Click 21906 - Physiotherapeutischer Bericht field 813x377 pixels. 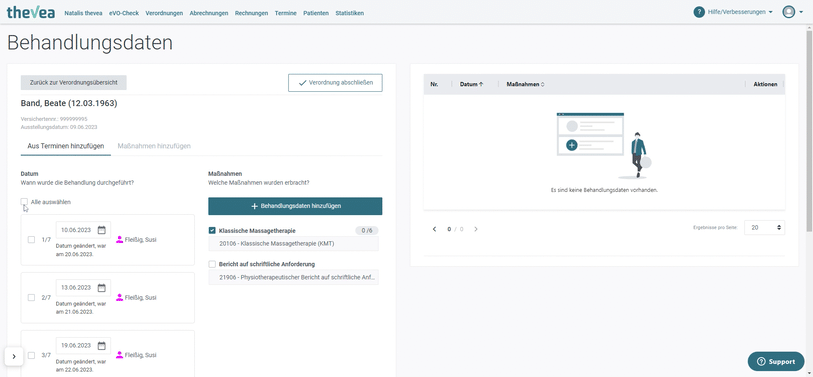293,277
